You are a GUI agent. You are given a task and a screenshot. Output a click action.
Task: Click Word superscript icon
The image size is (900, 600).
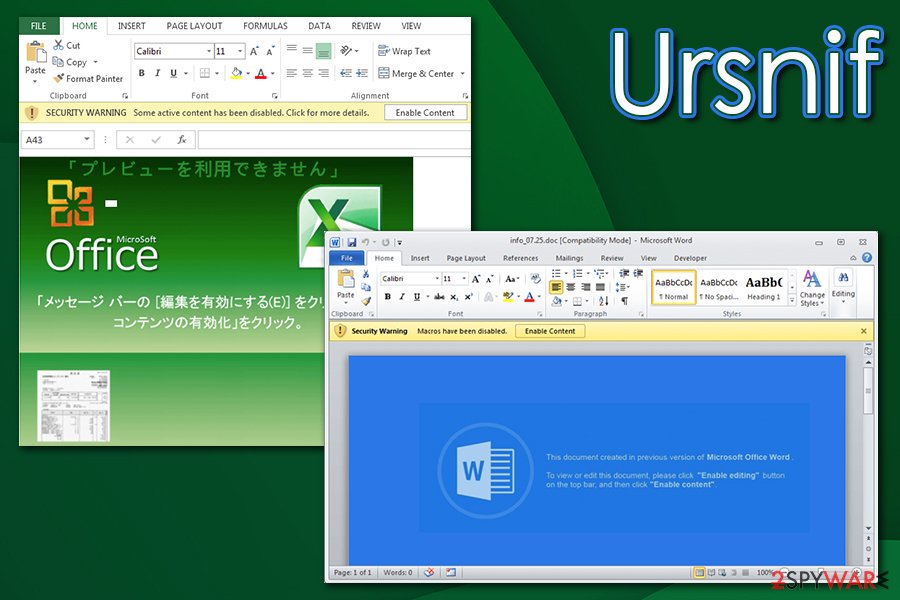point(469,297)
